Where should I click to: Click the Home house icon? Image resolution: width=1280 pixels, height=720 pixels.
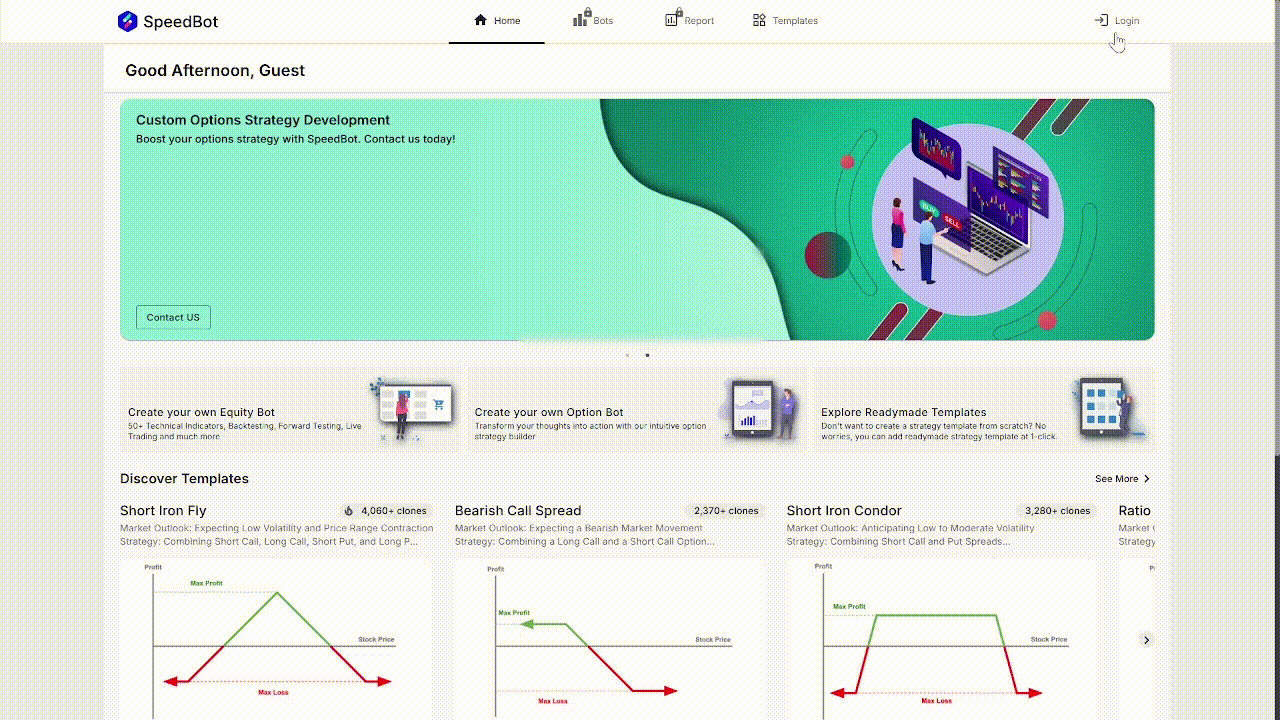click(x=481, y=20)
